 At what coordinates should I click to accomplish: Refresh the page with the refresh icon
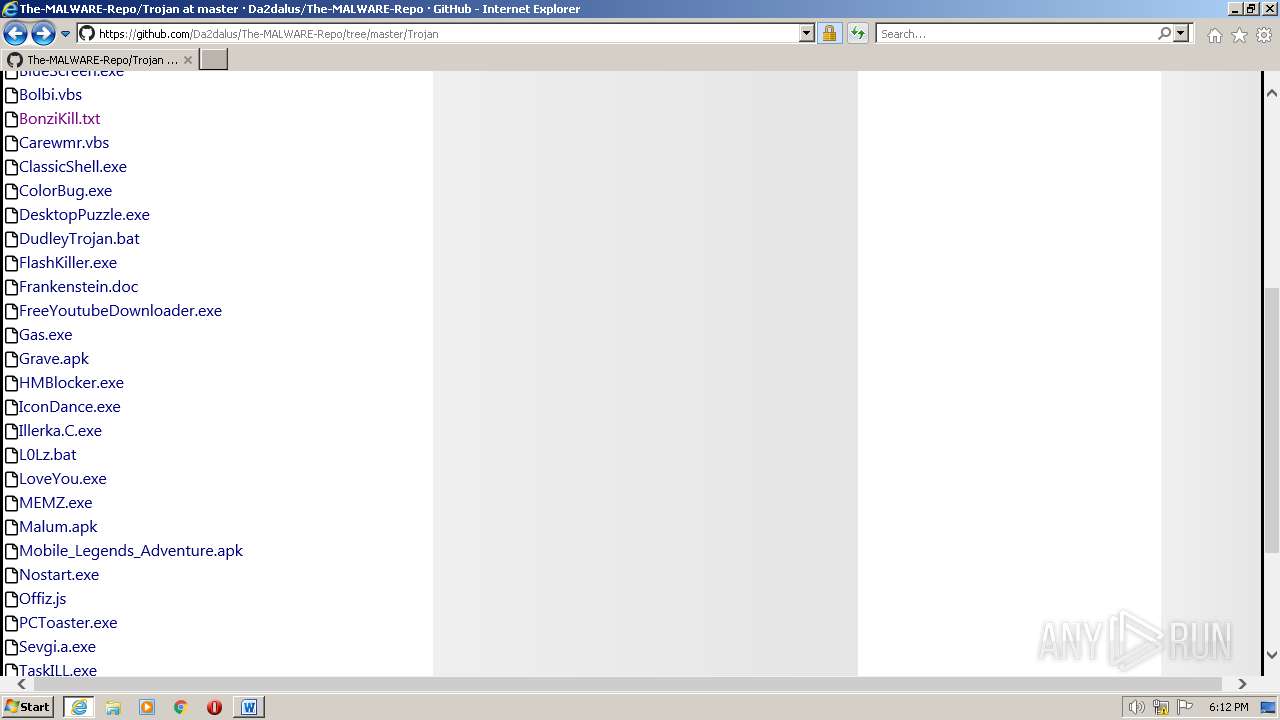pyautogui.click(x=858, y=33)
